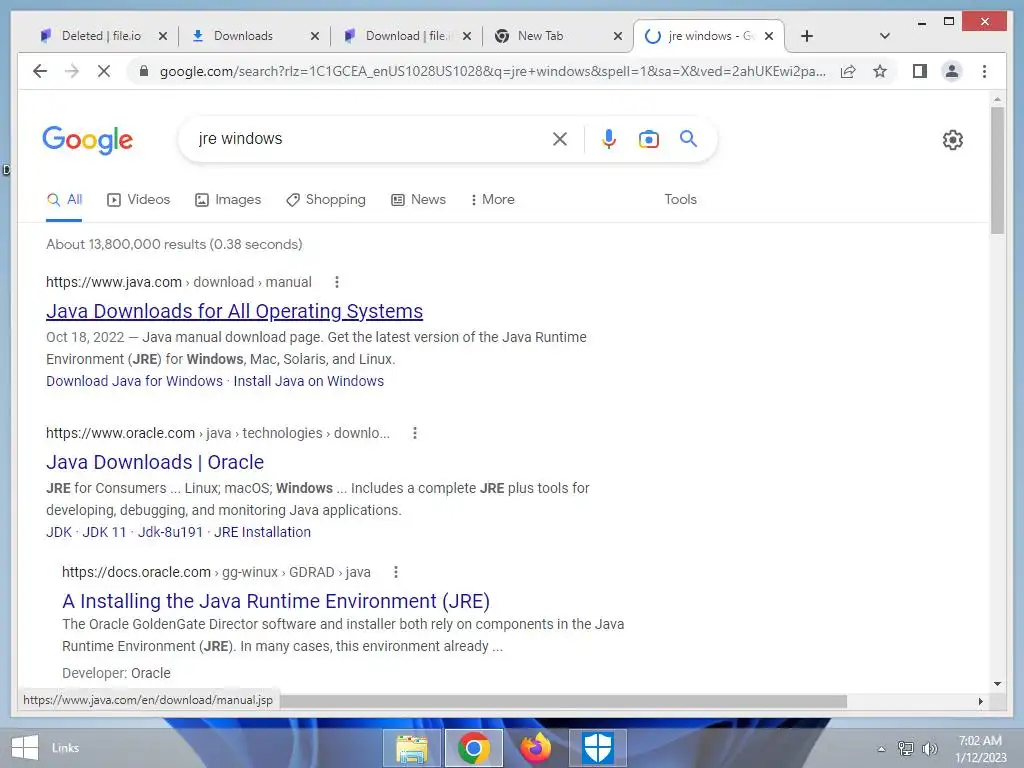Open network status tray icon
1024x768 pixels.
pos(906,748)
